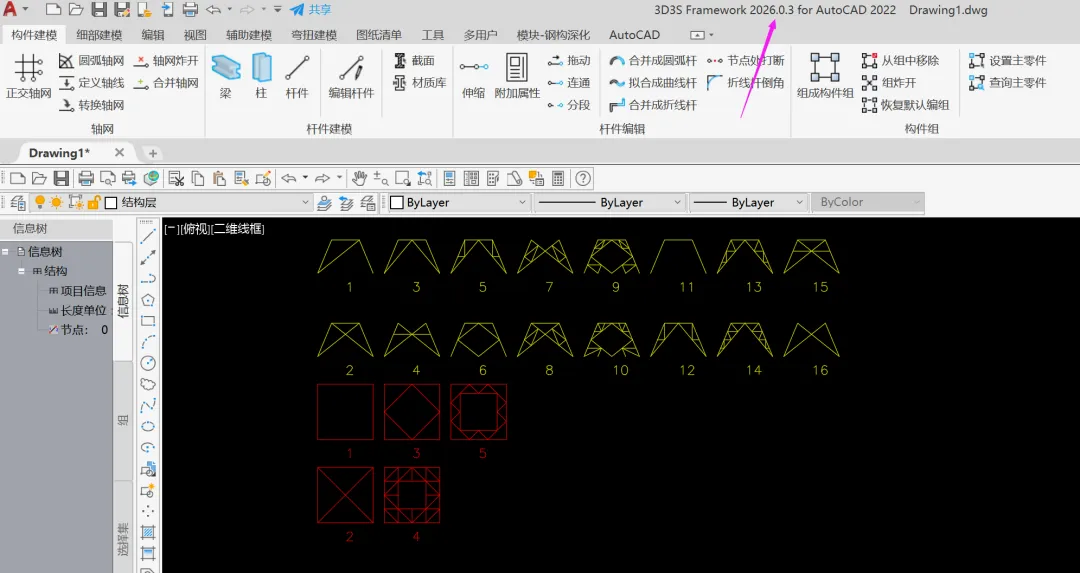The image size is (1080, 573).
Task: Click 组炸开 explode group
Action: 889,83
